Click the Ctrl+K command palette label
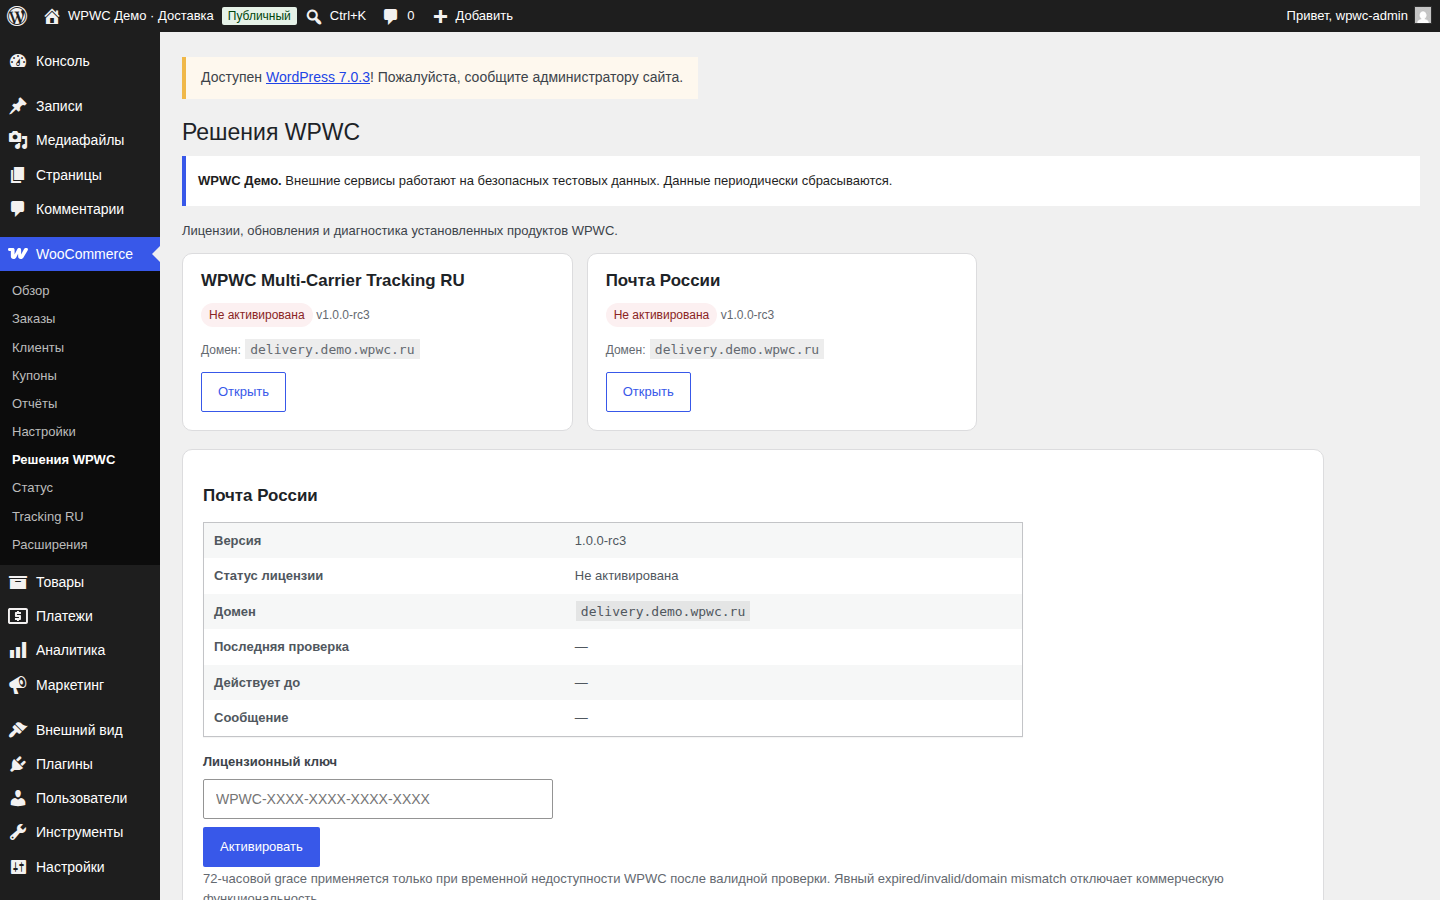The width and height of the screenshot is (1440, 900). [348, 16]
